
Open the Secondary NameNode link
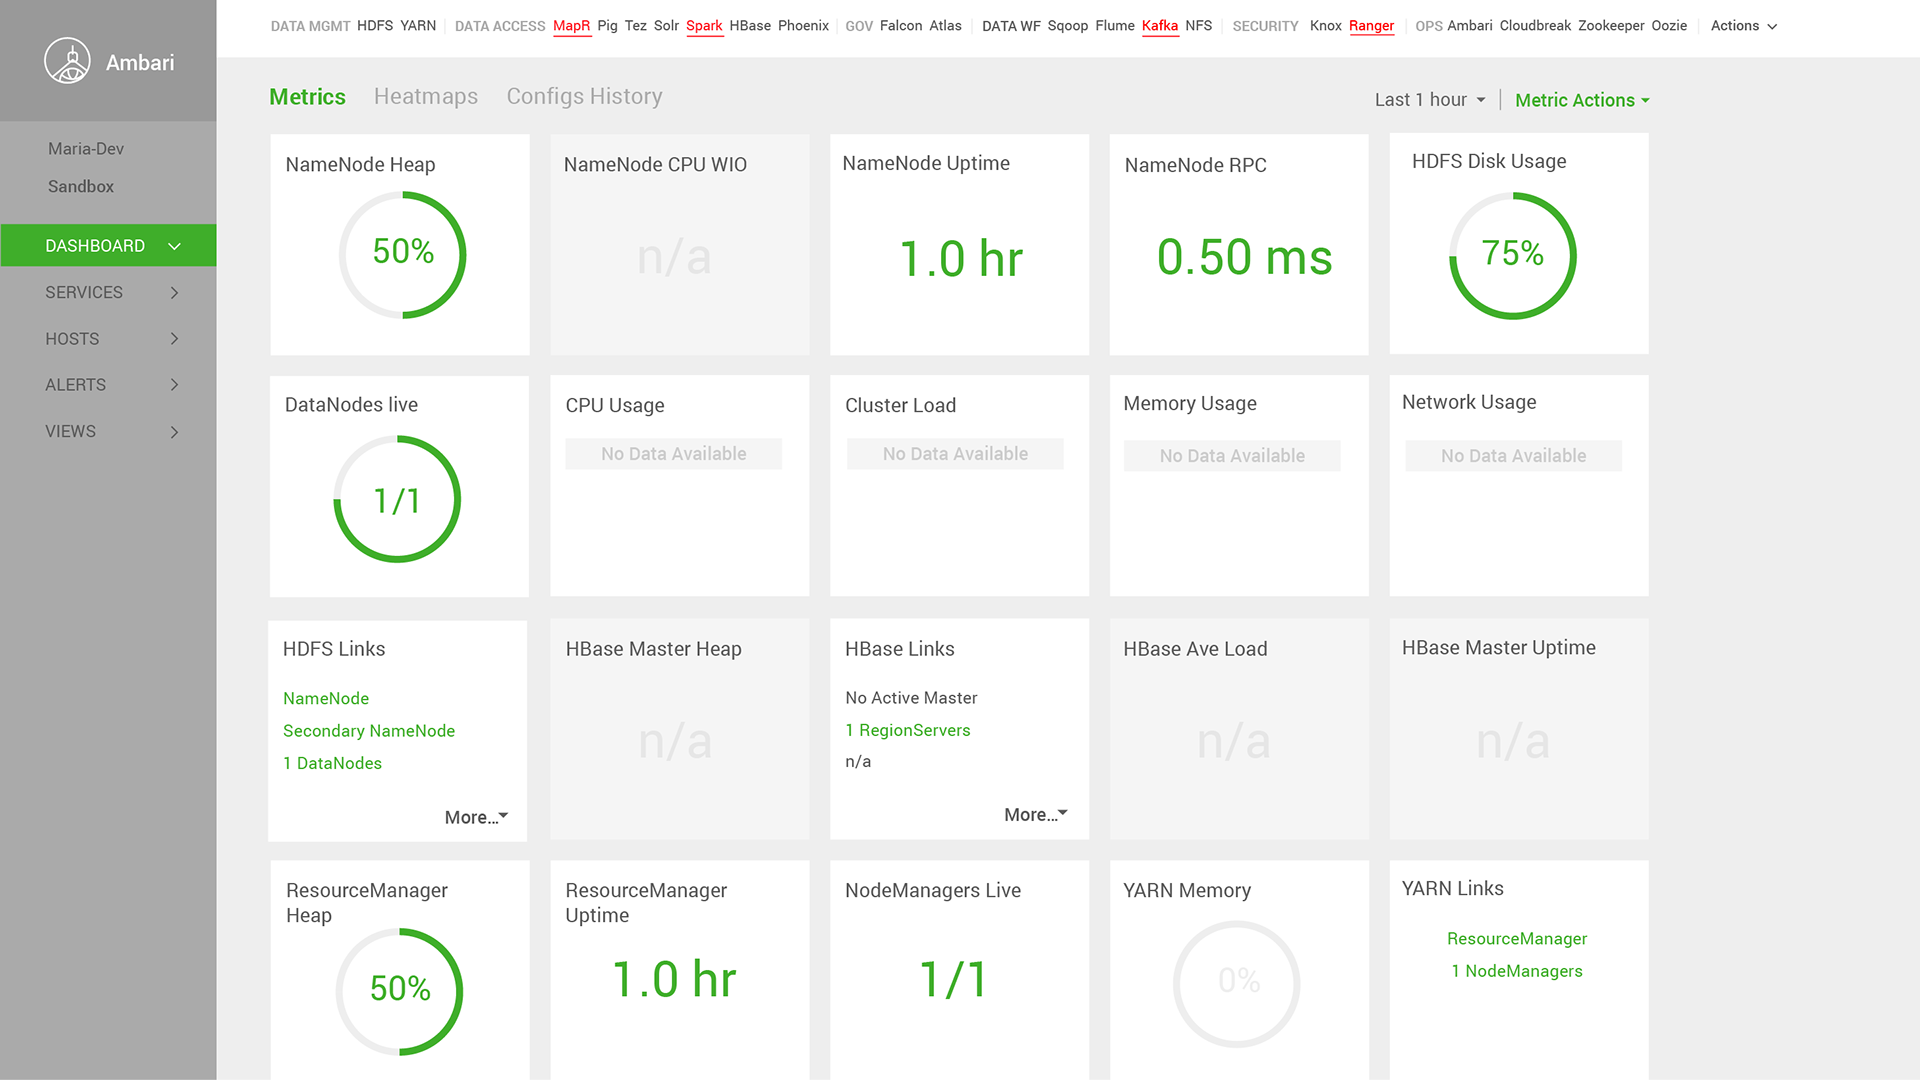369,731
